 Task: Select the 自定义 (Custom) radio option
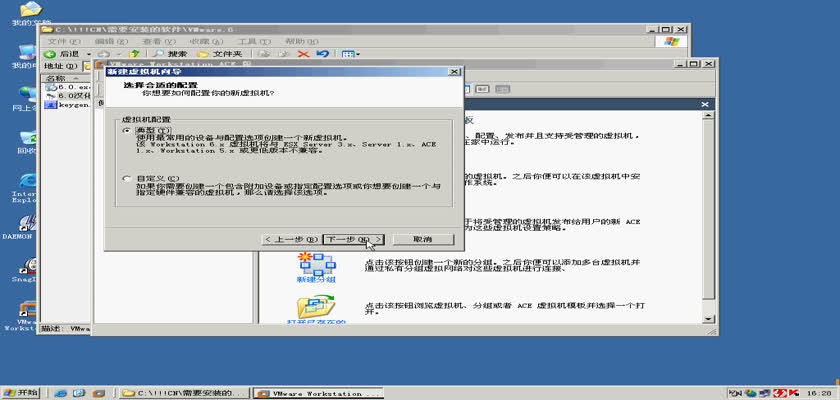pos(126,179)
